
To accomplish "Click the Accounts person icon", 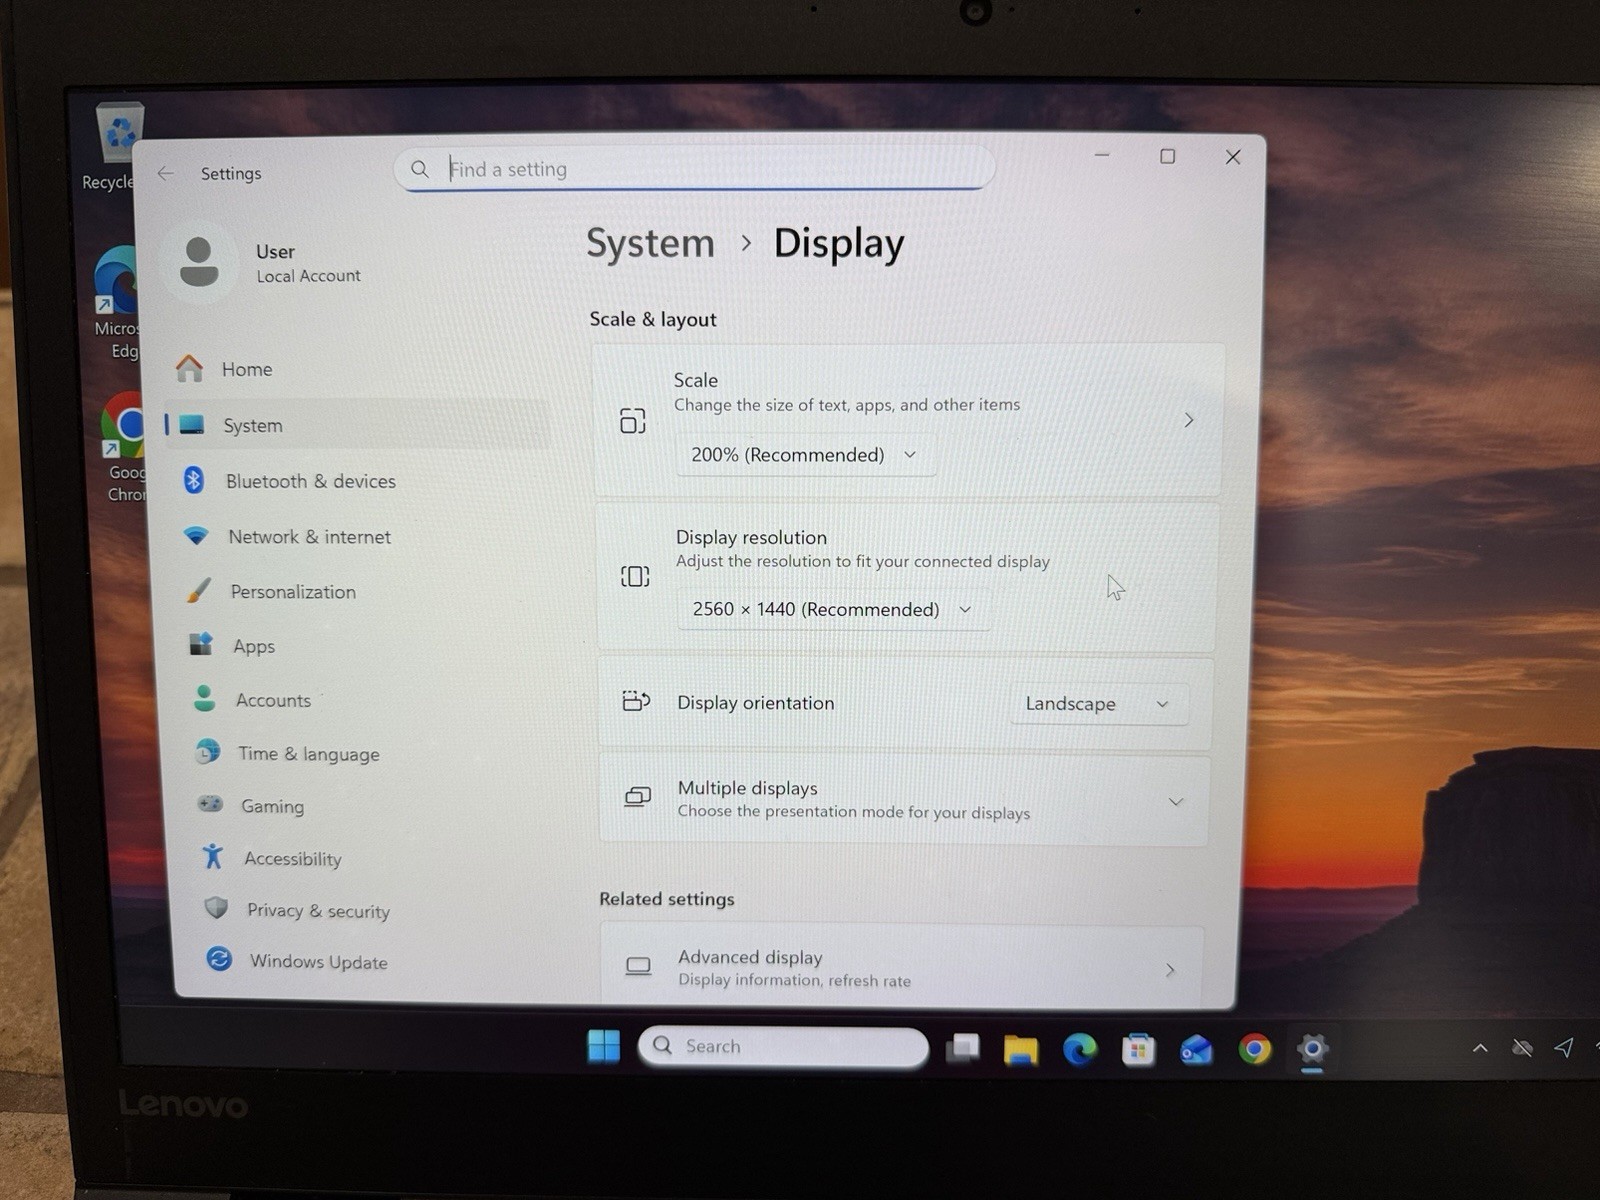I will [x=204, y=698].
